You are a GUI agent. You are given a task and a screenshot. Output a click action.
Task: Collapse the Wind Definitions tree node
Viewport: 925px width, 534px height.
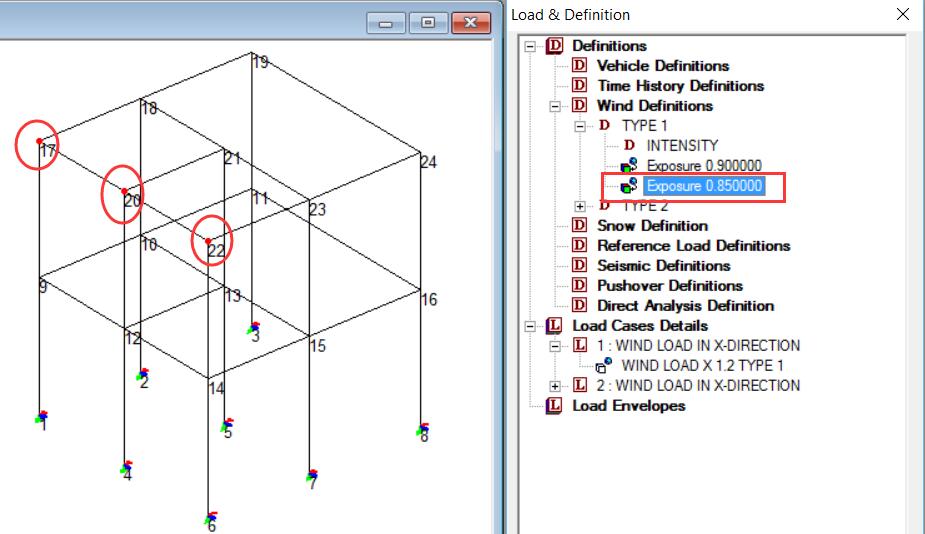(x=556, y=106)
